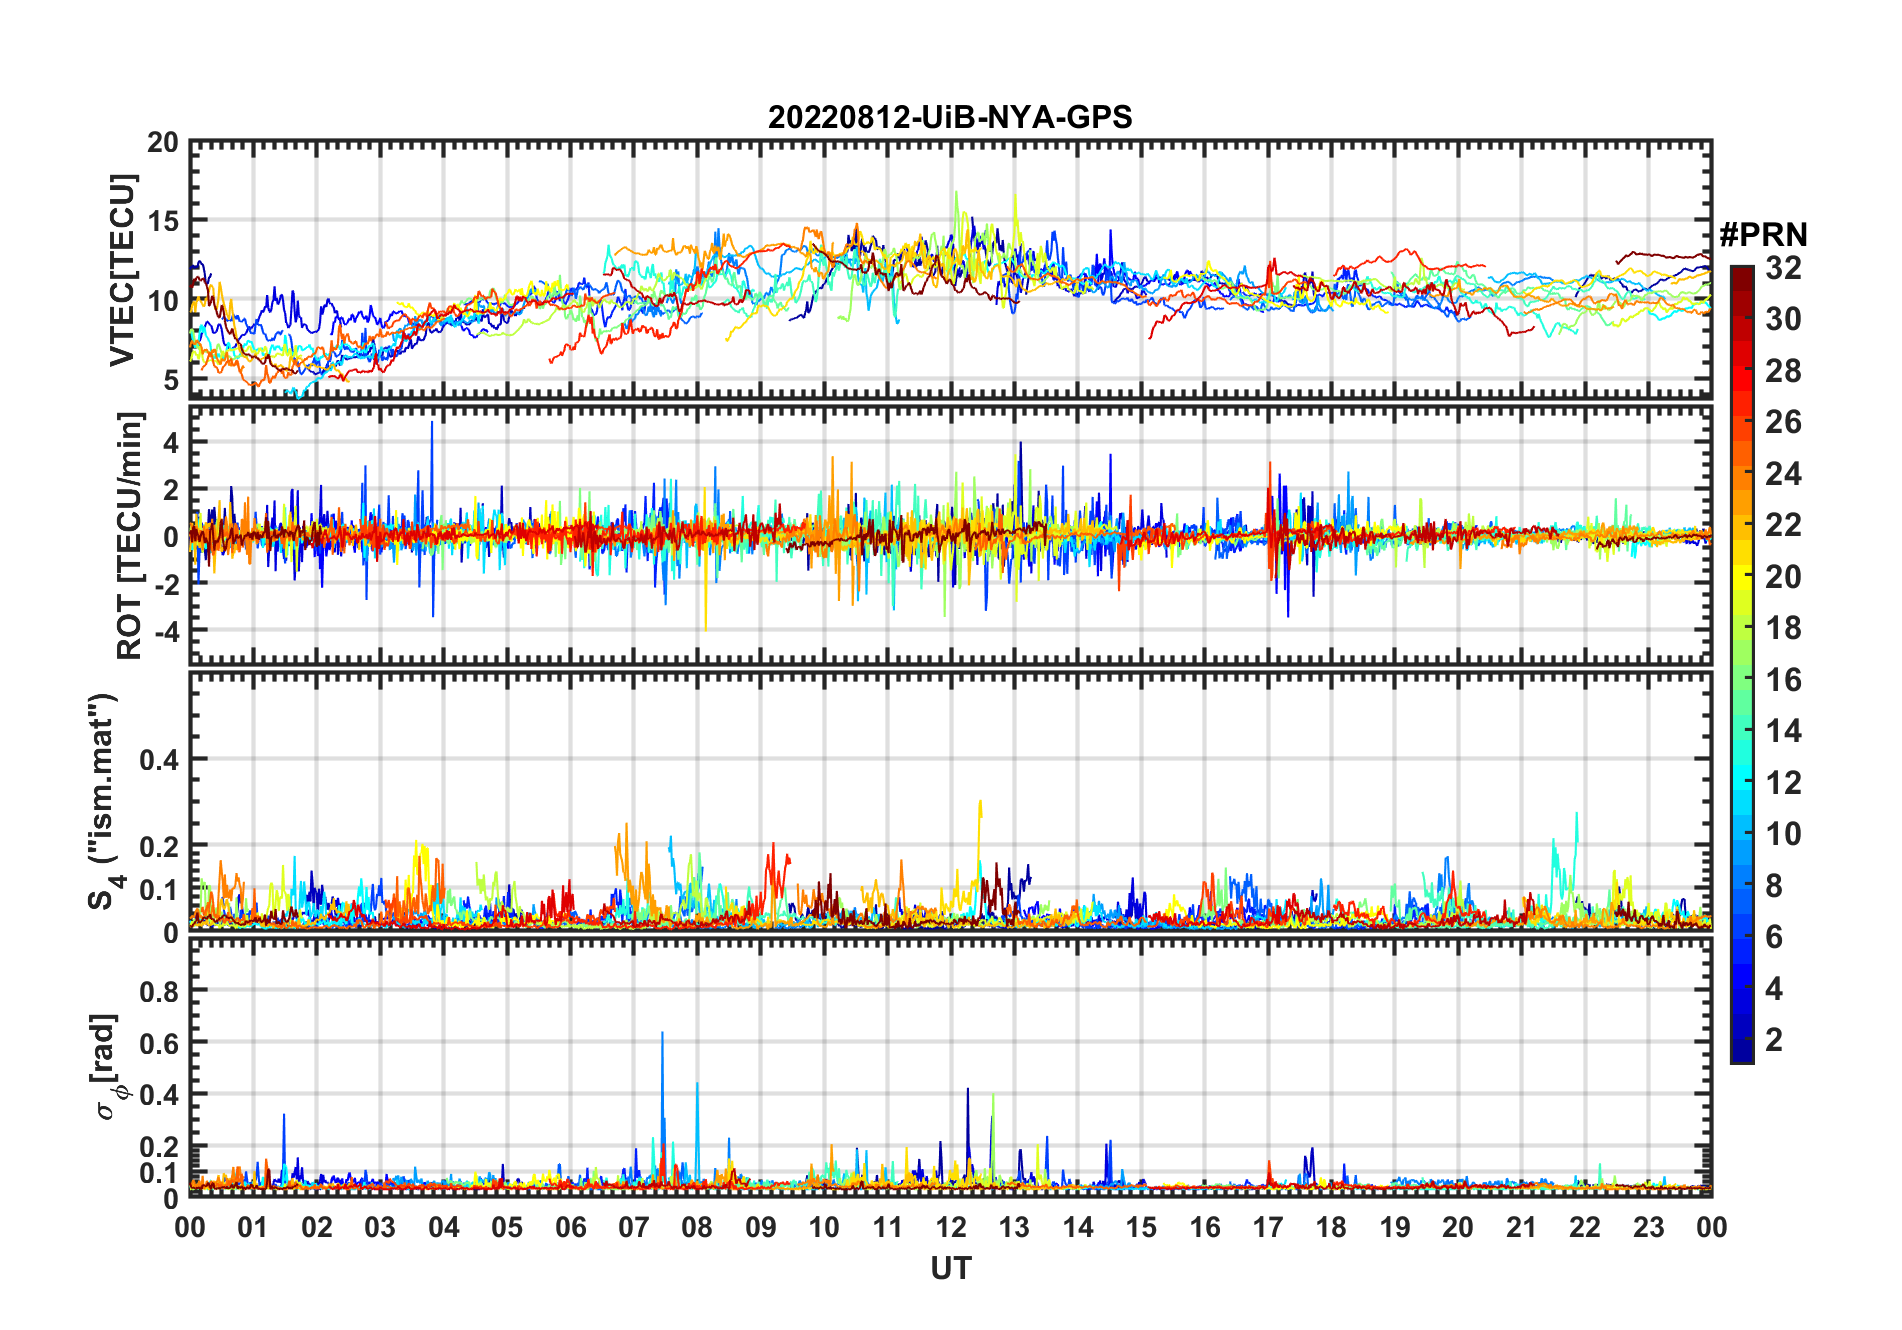The height and width of the screenshot is (1330, 1902).
Task: Click the plot title 20220812-UiB-NYA-GPS
Action: pos(950,118)
